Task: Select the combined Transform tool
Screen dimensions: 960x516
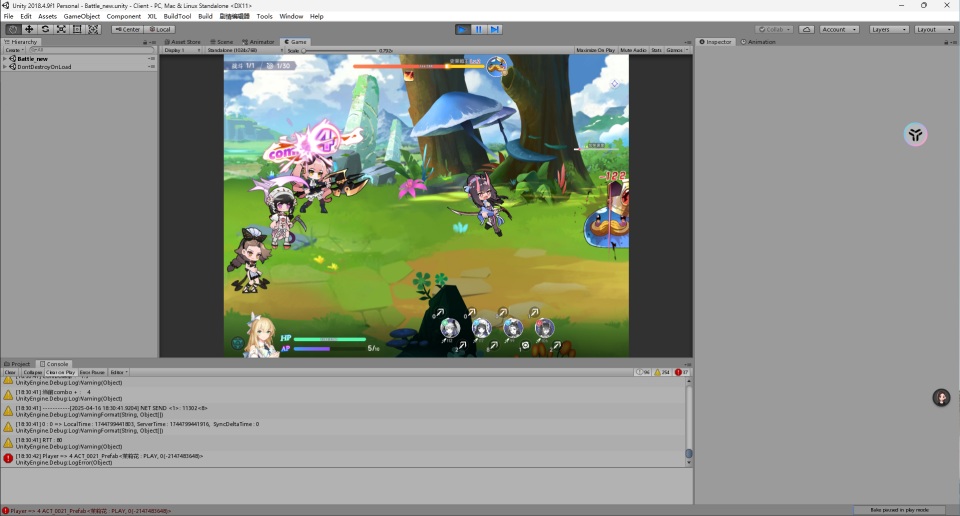Action: pos(93,29)
